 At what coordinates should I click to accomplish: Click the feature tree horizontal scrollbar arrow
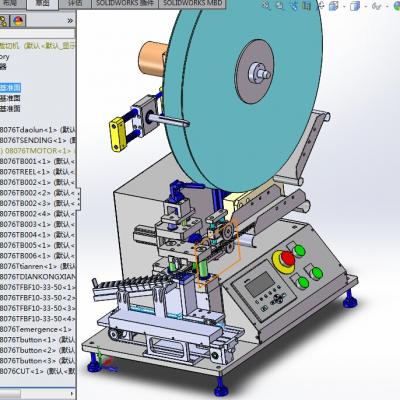coord(72,393)
